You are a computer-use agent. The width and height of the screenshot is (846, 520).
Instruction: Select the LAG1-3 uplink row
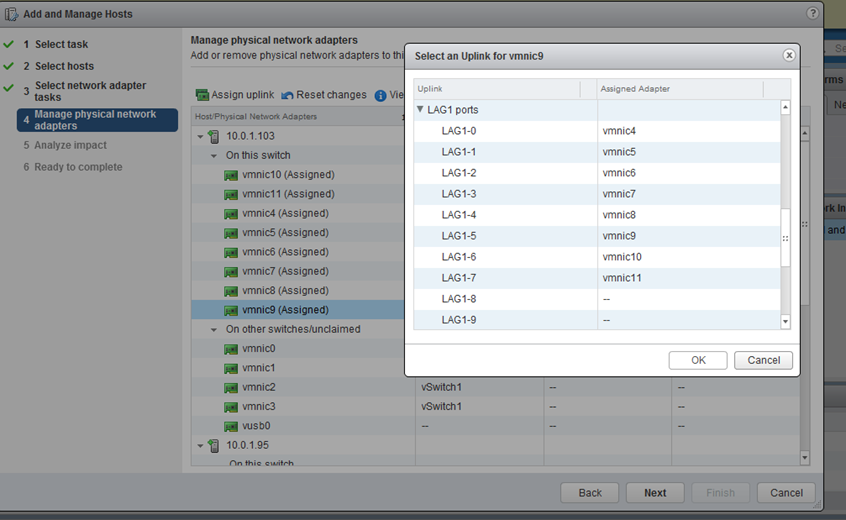tap(597, 194)
